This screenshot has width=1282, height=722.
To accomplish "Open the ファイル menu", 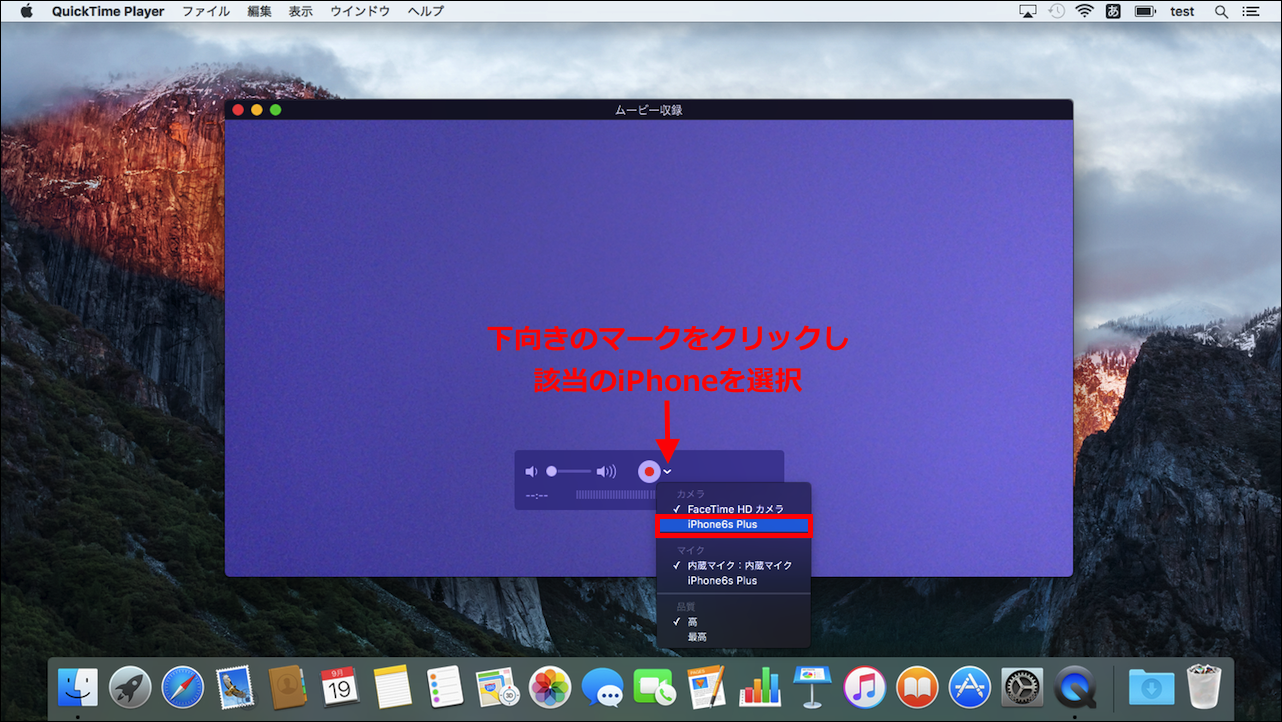I will (x=205, y=11).
